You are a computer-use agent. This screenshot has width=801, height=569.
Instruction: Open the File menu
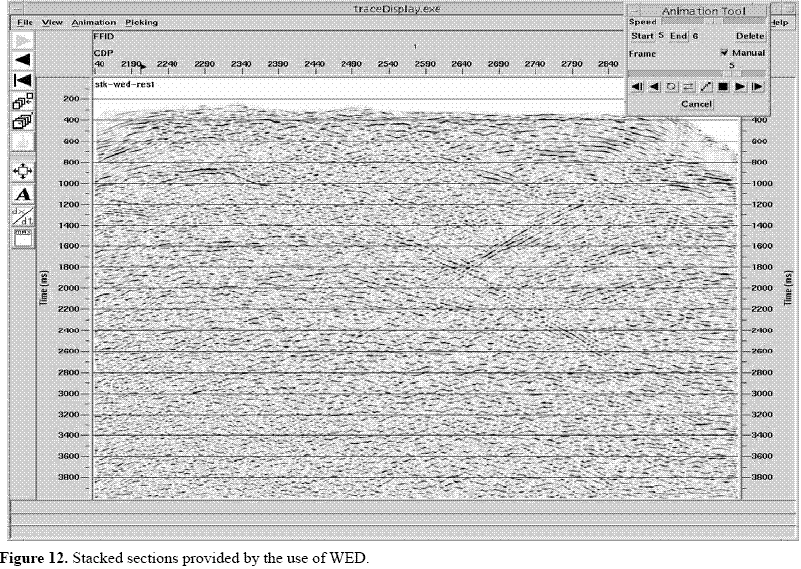coord(25,22)
